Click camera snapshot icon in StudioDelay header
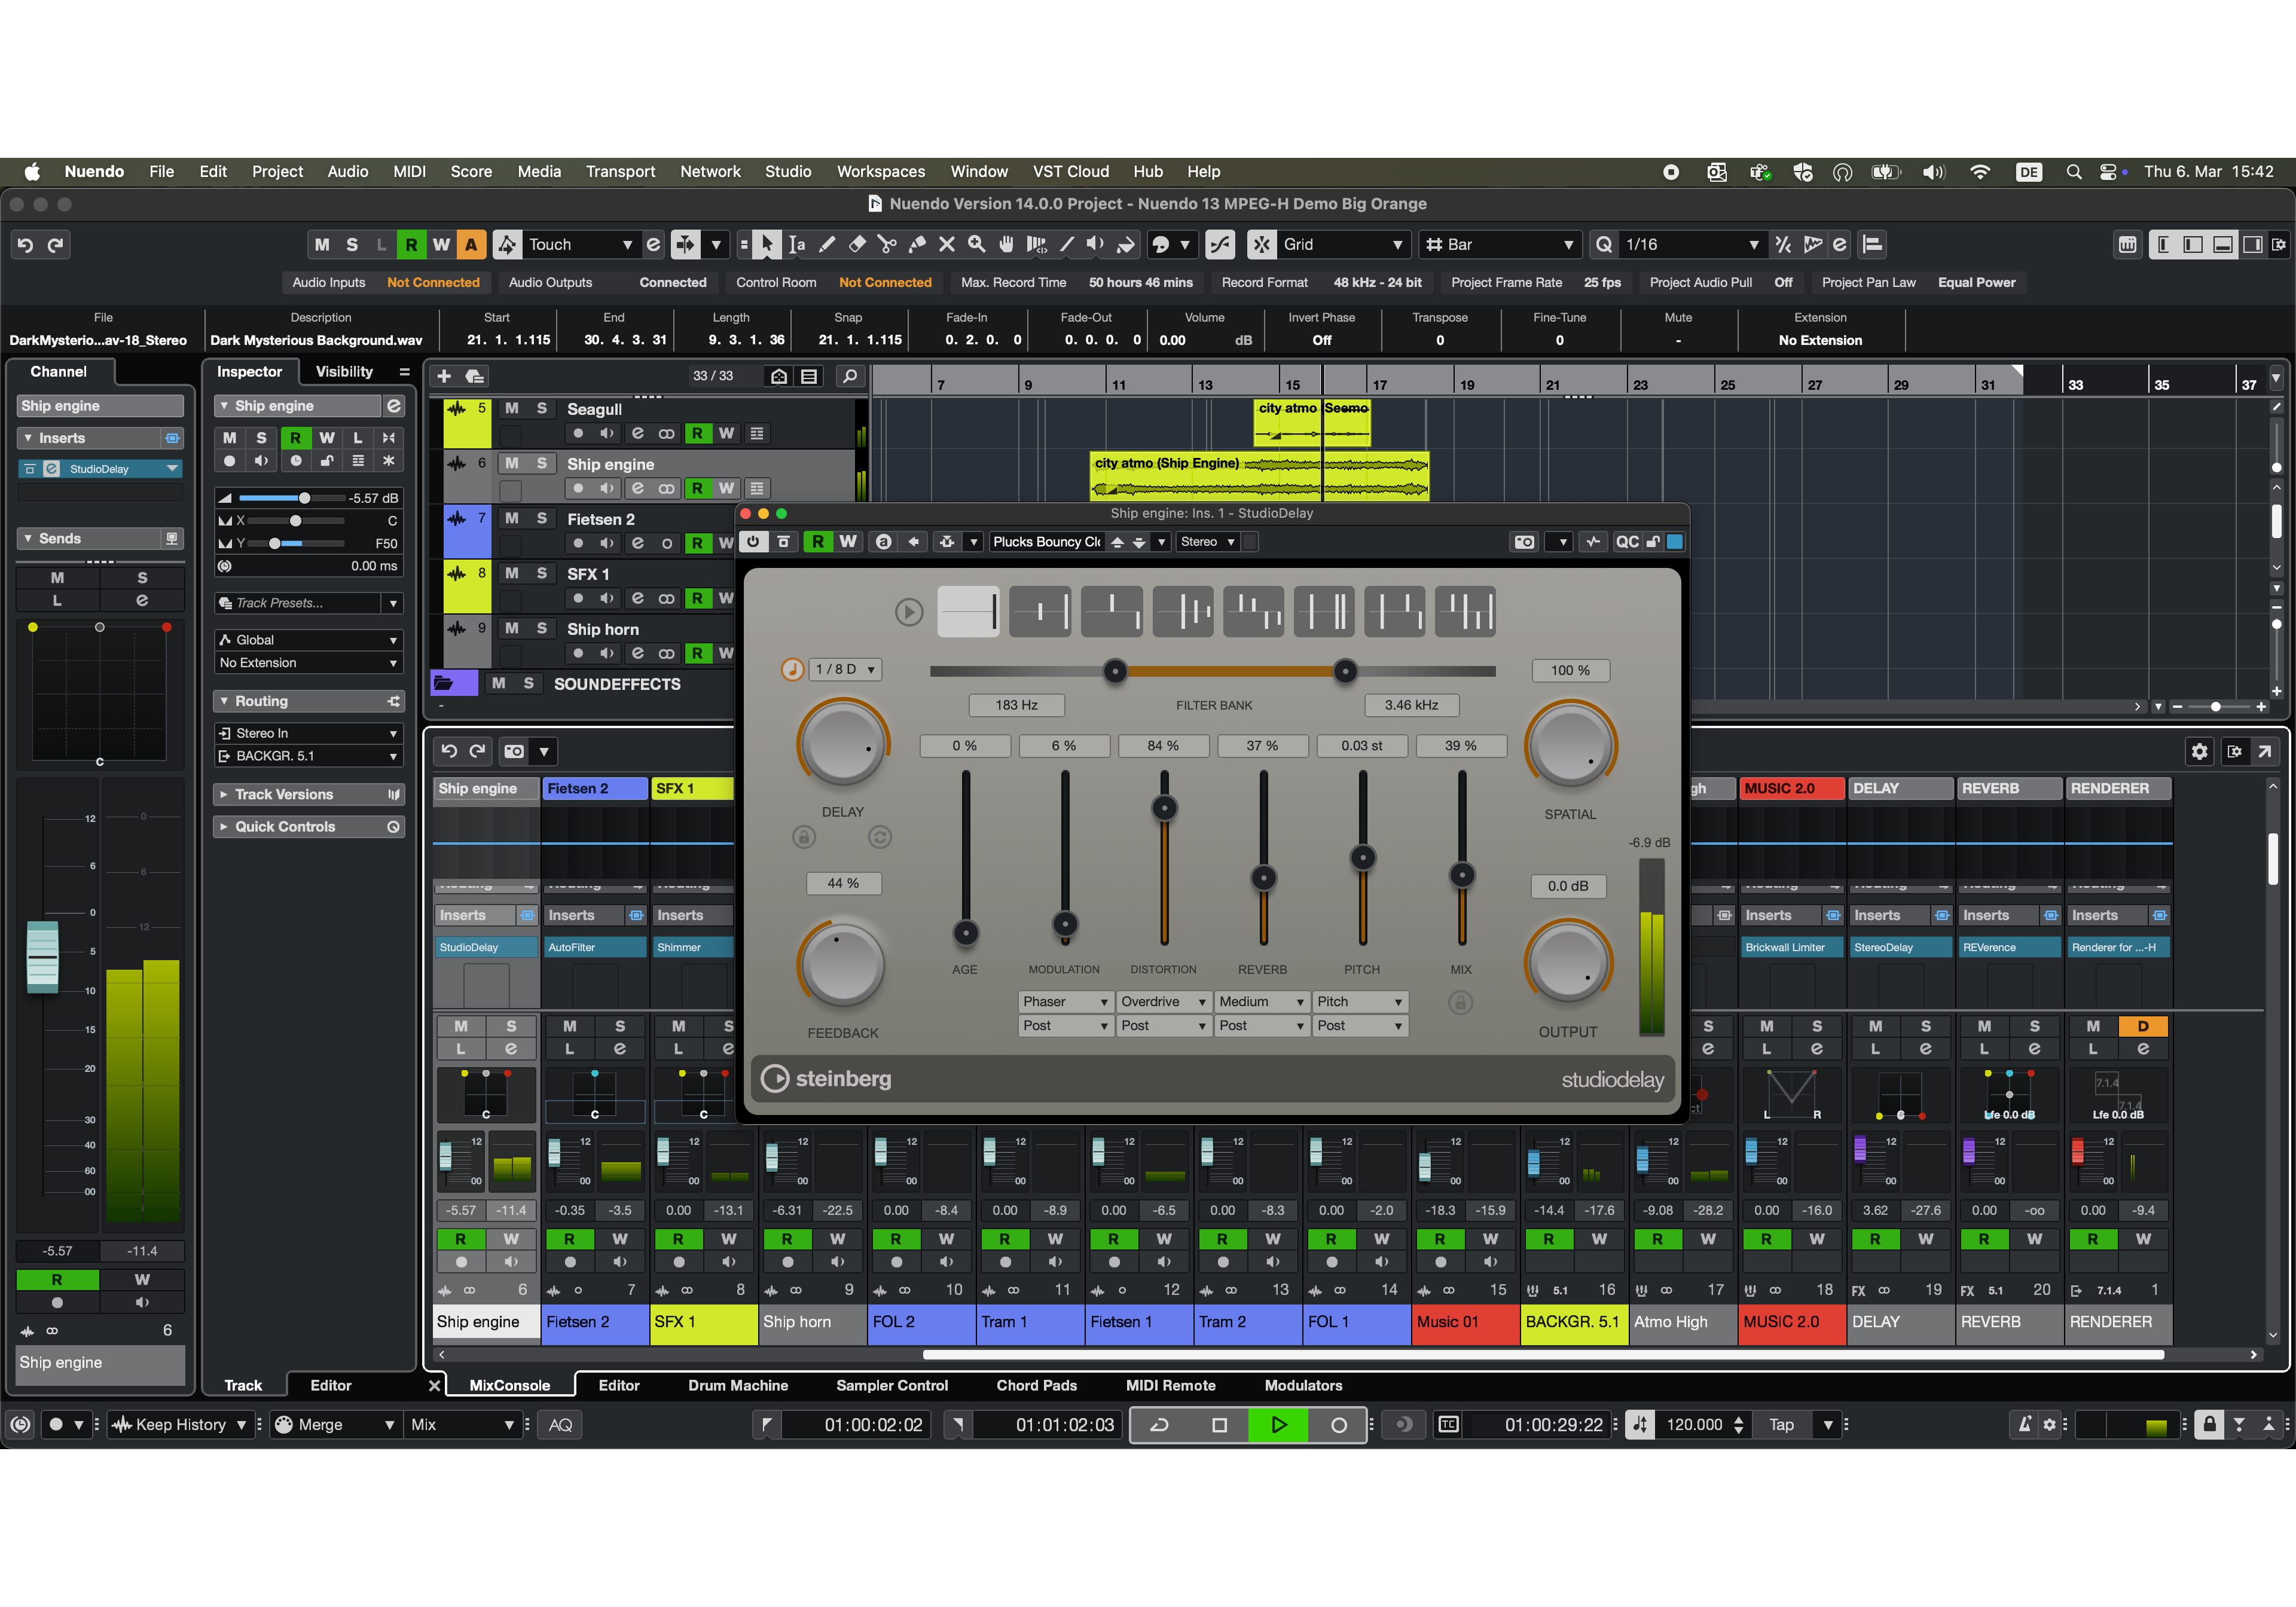Viewport: 2296px width, 1607px height. (1524, 542)
